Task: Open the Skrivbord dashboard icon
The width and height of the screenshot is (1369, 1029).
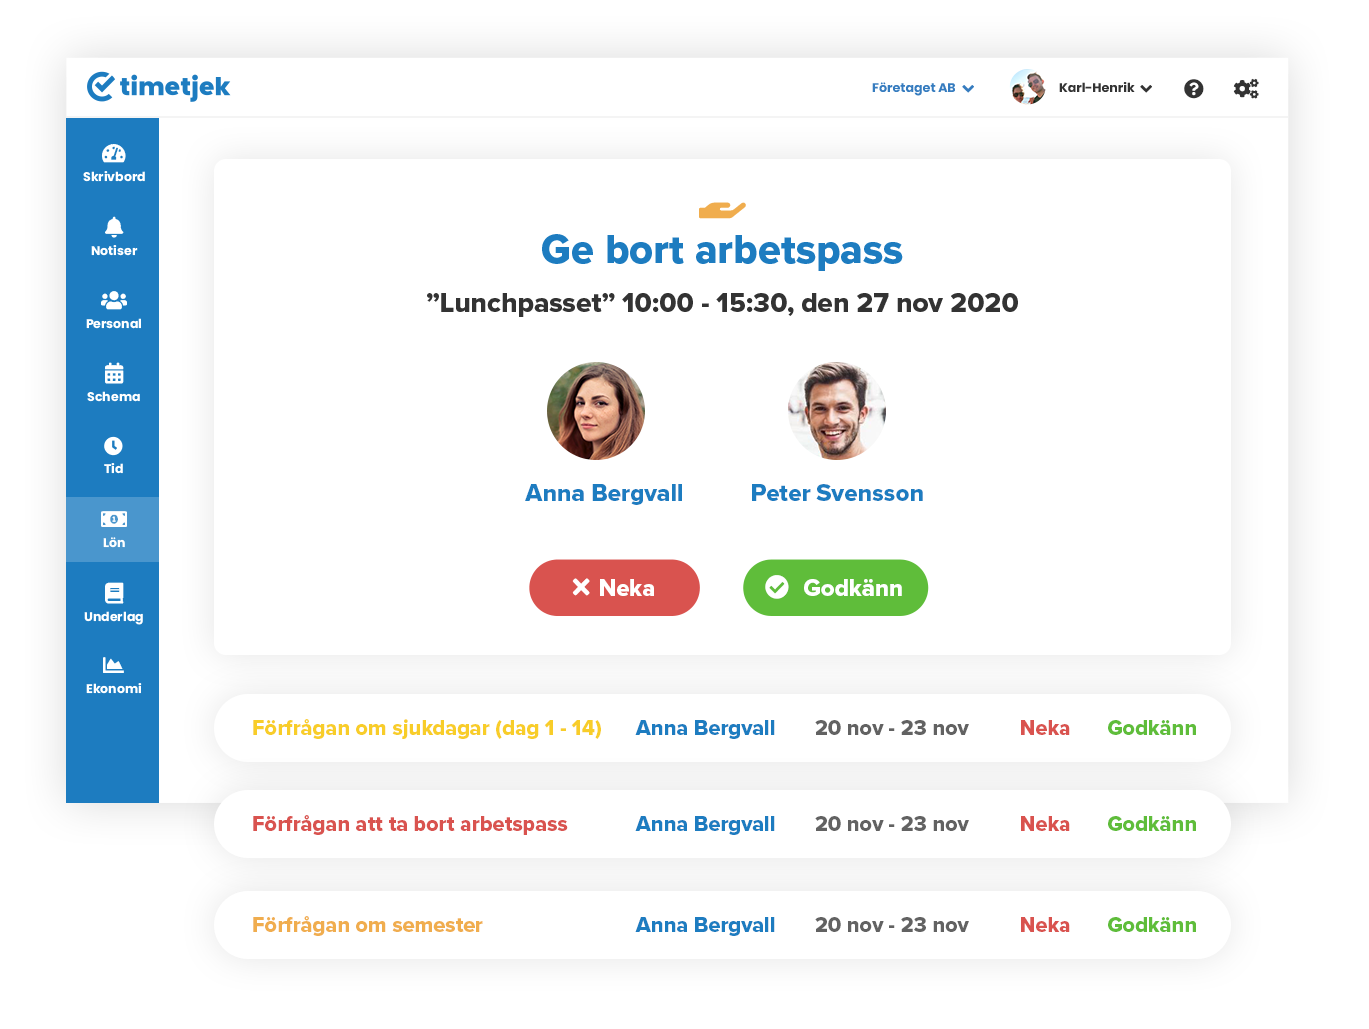Action: 113,153
